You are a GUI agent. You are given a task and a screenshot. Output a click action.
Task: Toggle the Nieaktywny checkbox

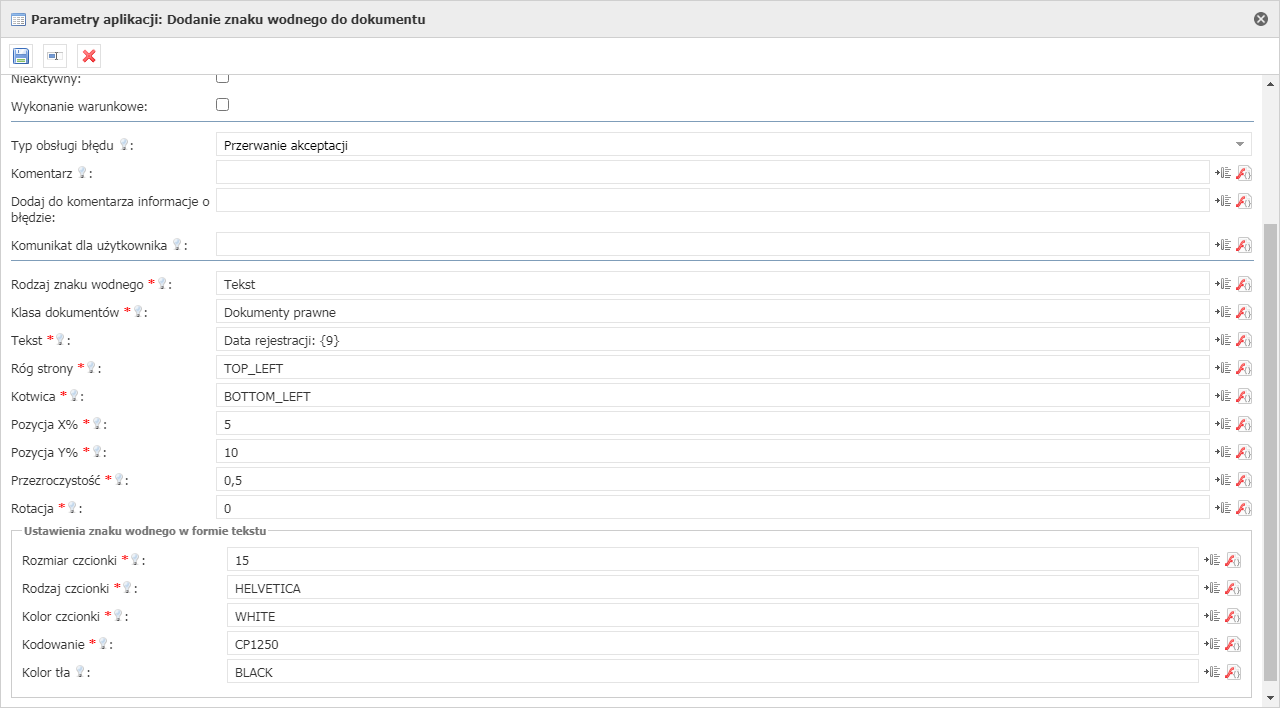(223, 77)
